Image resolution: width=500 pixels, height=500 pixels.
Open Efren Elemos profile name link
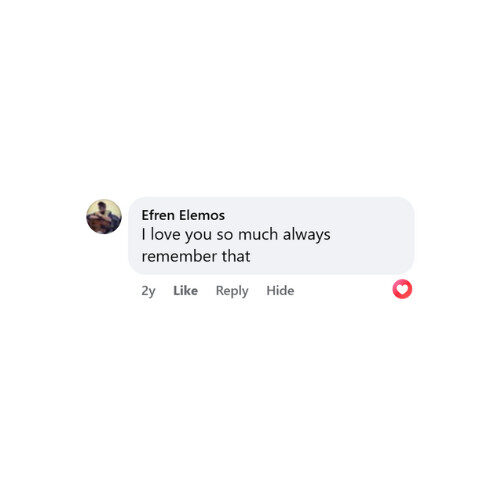(x=183, y=215)
